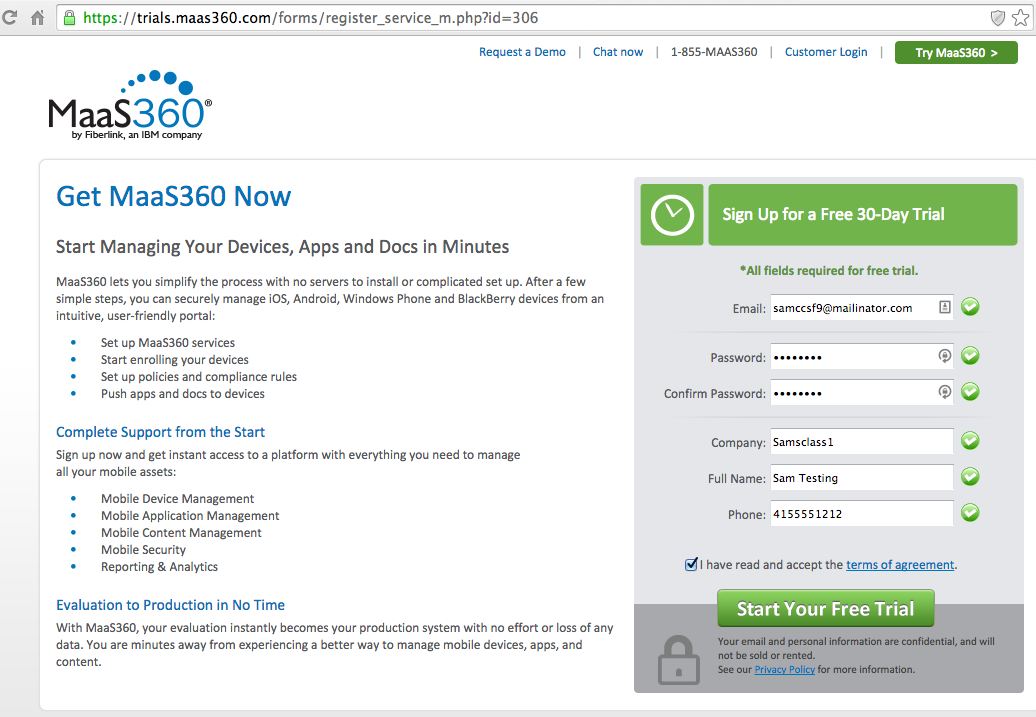The image size is (1036, 717).
Task: Click the green checkmark next to Full Name
Action: click(970, 476)
